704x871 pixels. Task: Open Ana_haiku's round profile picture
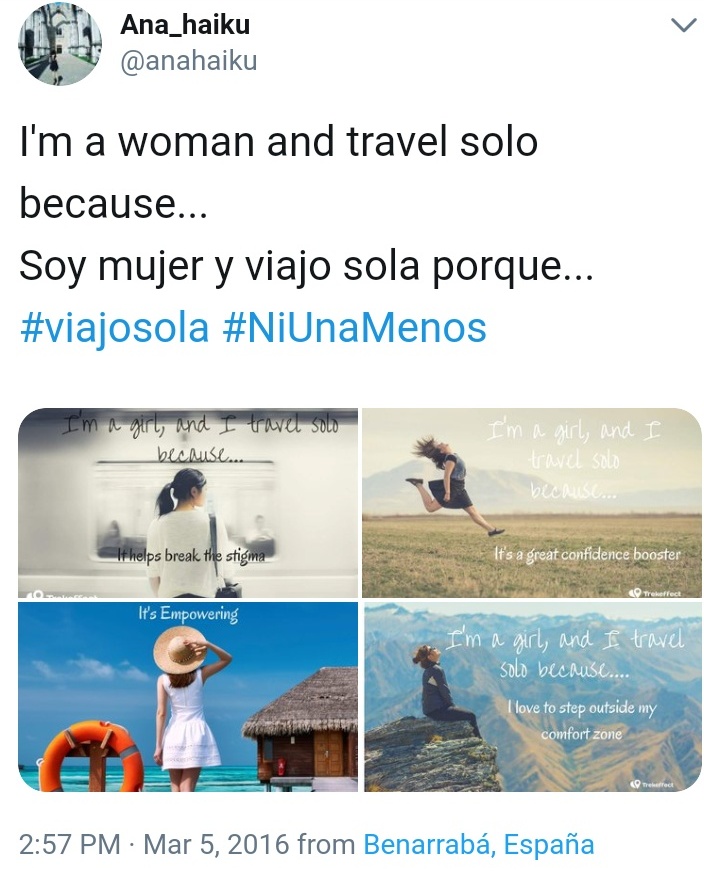(60, 43)
